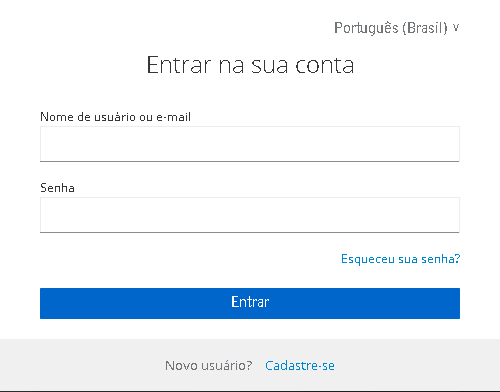The image size is (500, 392).
Task: Click inside the Senha password field
Action: pos(250,215)
